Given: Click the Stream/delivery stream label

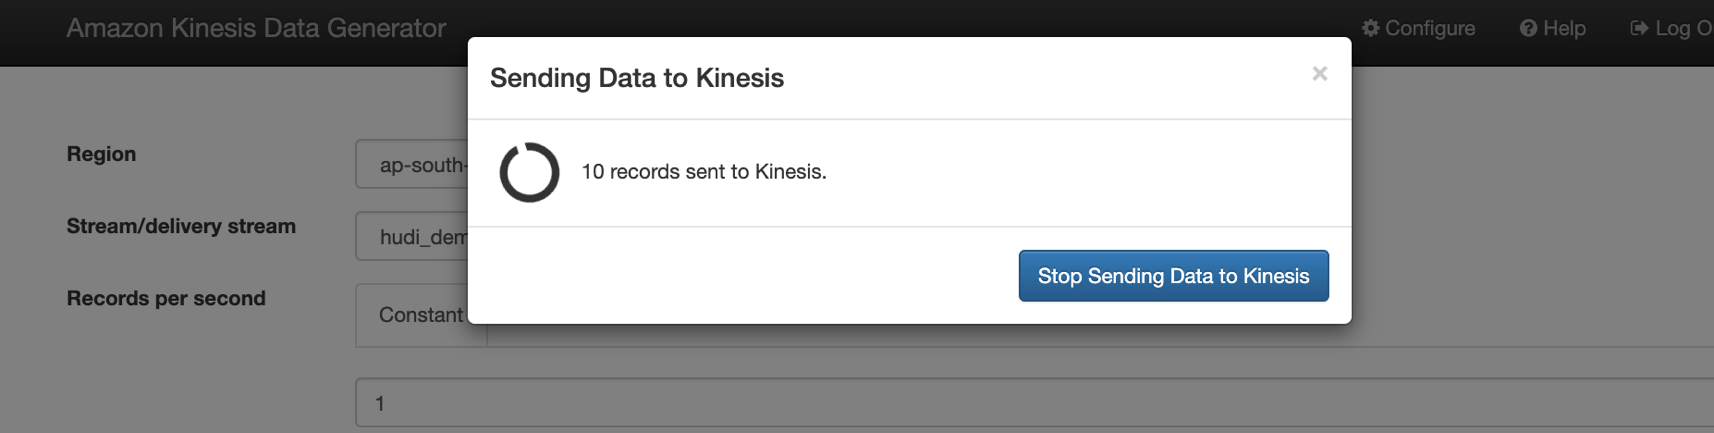Looking at the screenshot, I should (181, 226).
